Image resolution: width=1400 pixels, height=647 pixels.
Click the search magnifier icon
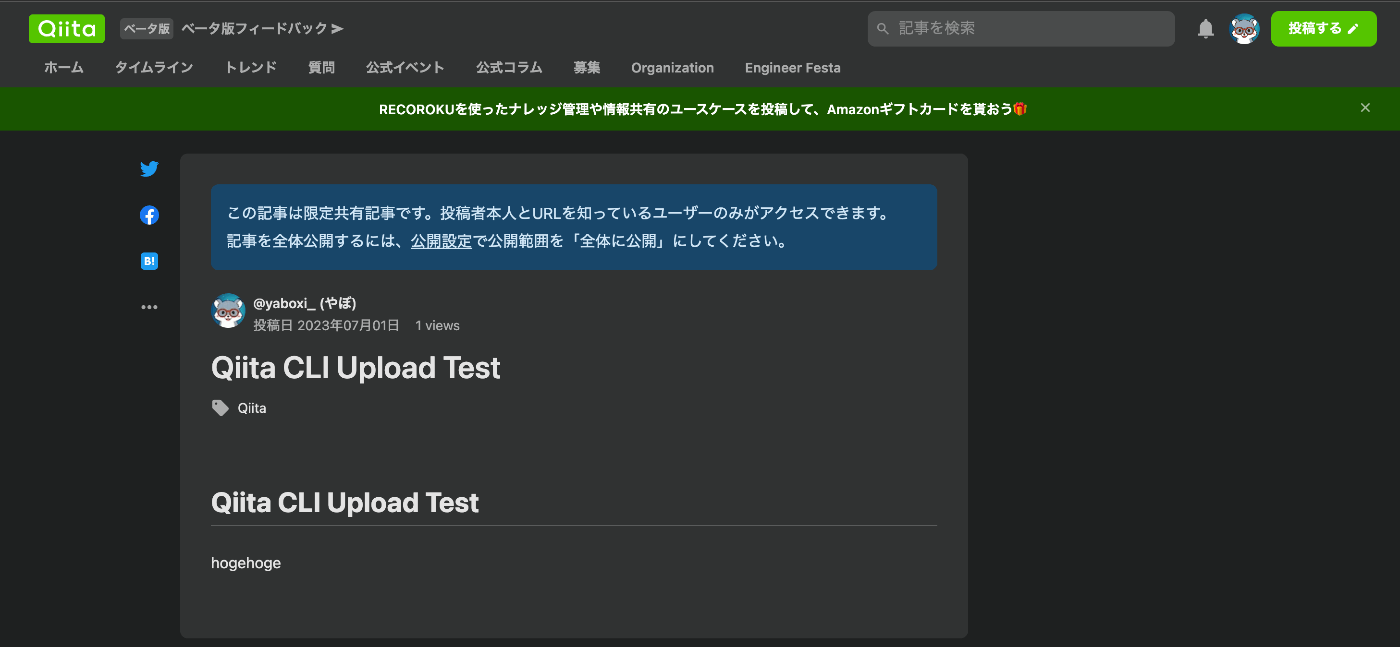coord(883,29)
